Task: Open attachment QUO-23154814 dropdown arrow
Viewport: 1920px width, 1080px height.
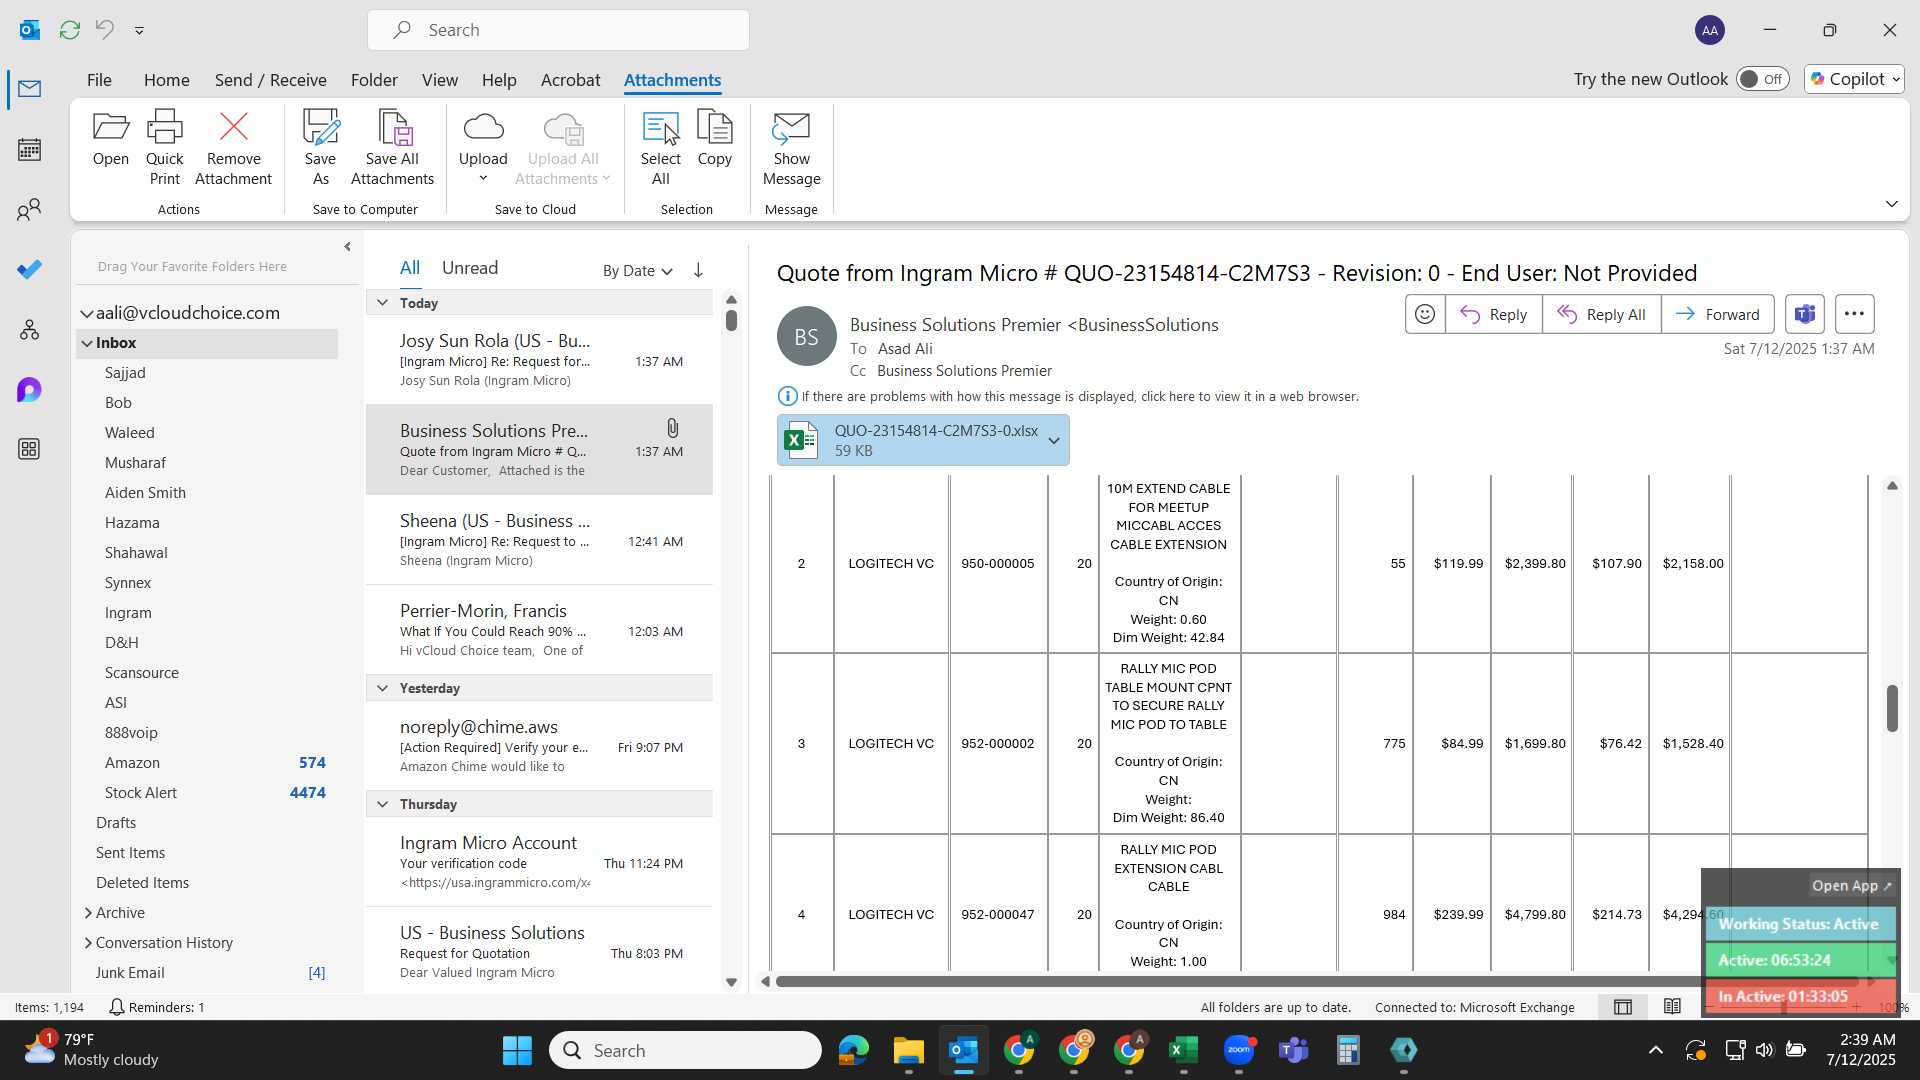Action: (x=1053, y=440)
